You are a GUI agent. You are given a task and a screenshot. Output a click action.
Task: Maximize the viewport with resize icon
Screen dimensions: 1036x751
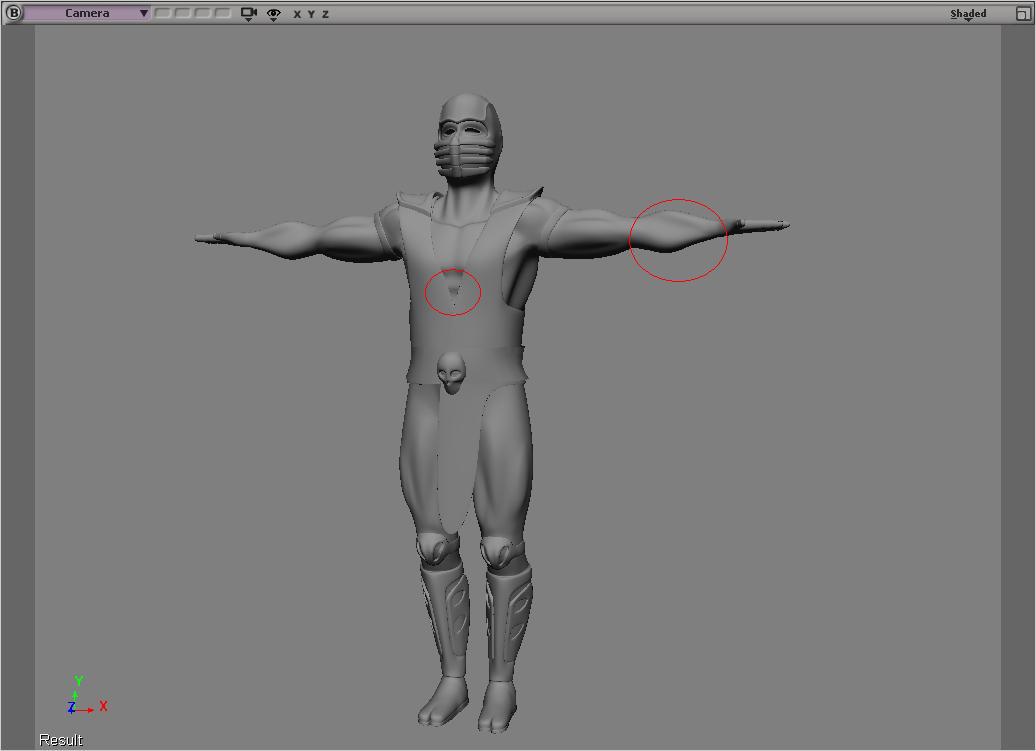coord(1023,13)
